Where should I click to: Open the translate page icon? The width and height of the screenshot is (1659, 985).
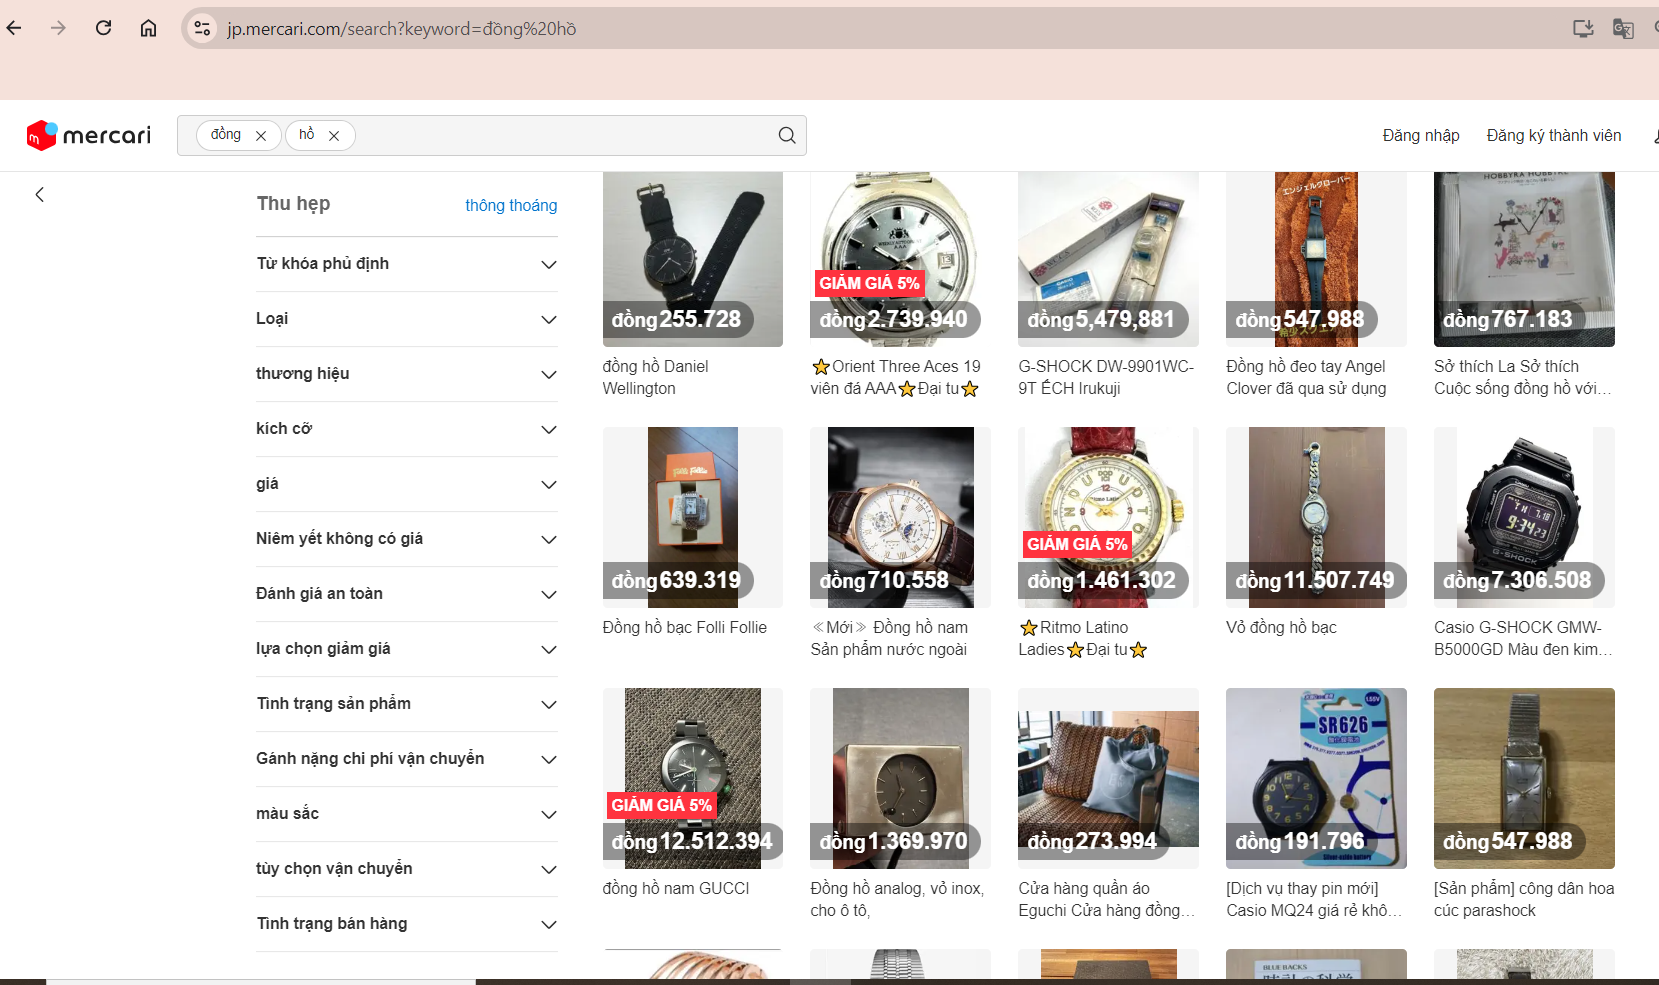click(x=1623, y=28)
